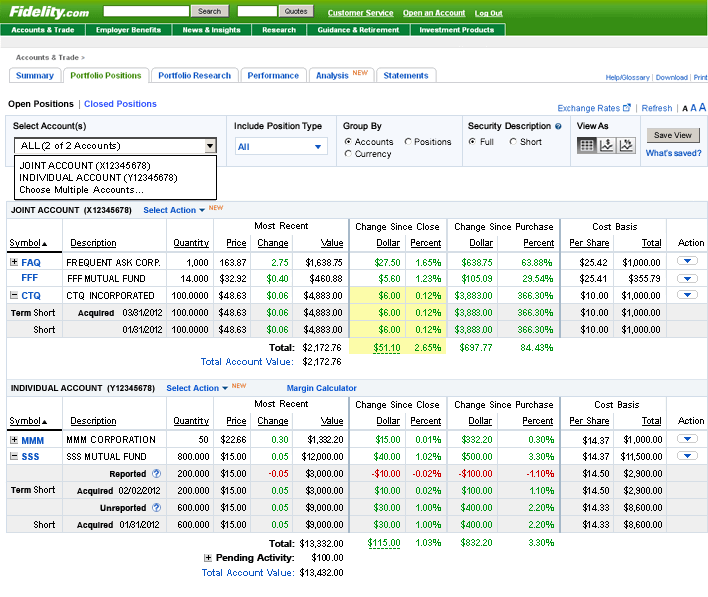Open help for Reported shares
This screenshot has width=708, height=597.
pos(156,474)
